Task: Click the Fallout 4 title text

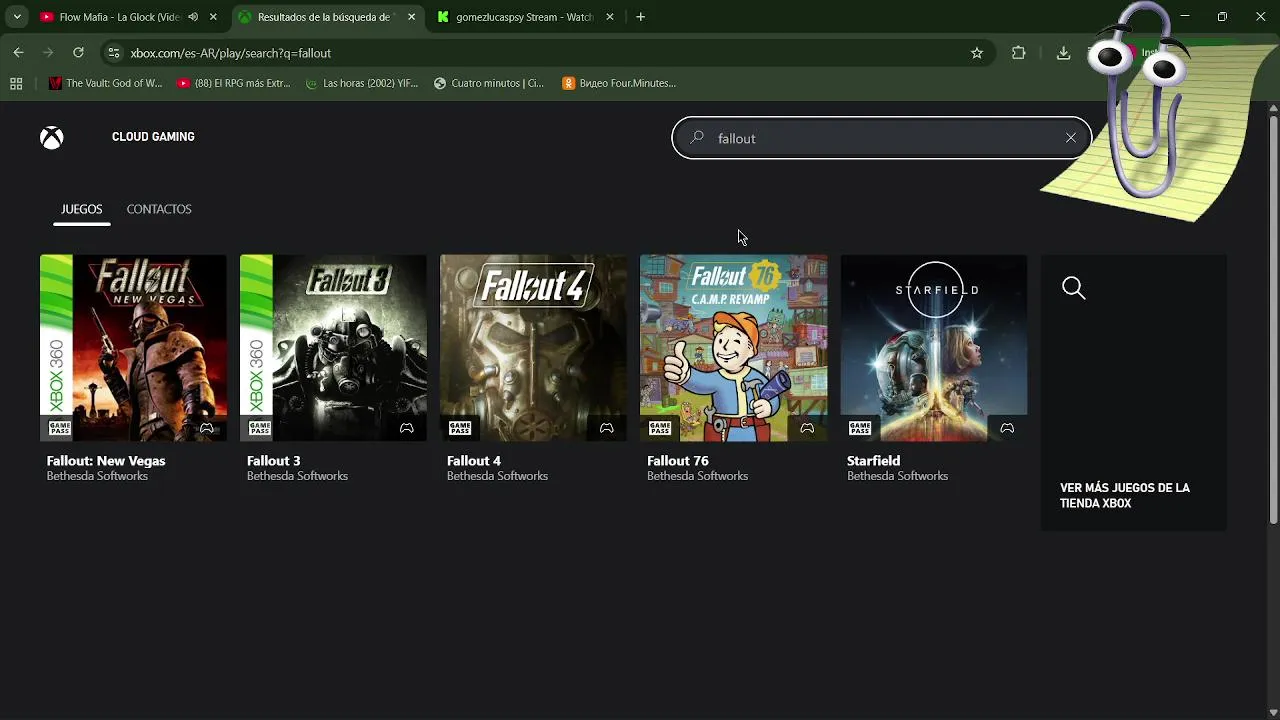Action: [x=473, y=461]
